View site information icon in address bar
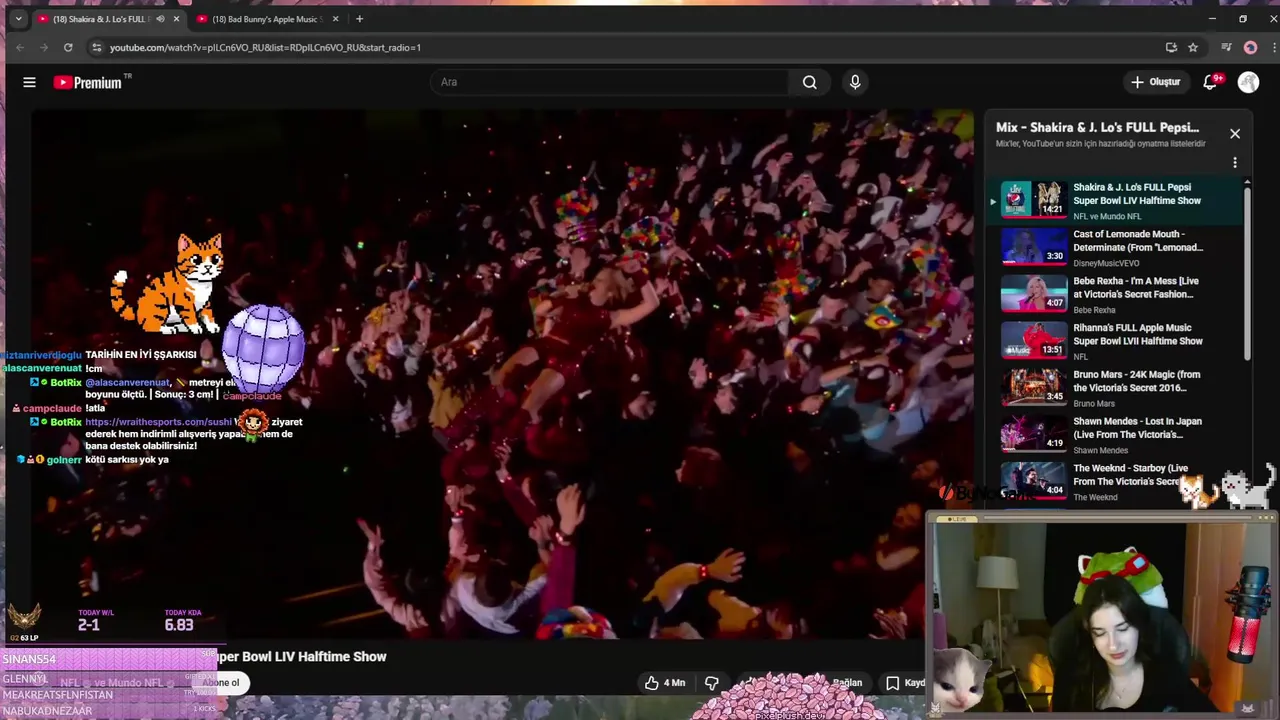 point(96,47)
